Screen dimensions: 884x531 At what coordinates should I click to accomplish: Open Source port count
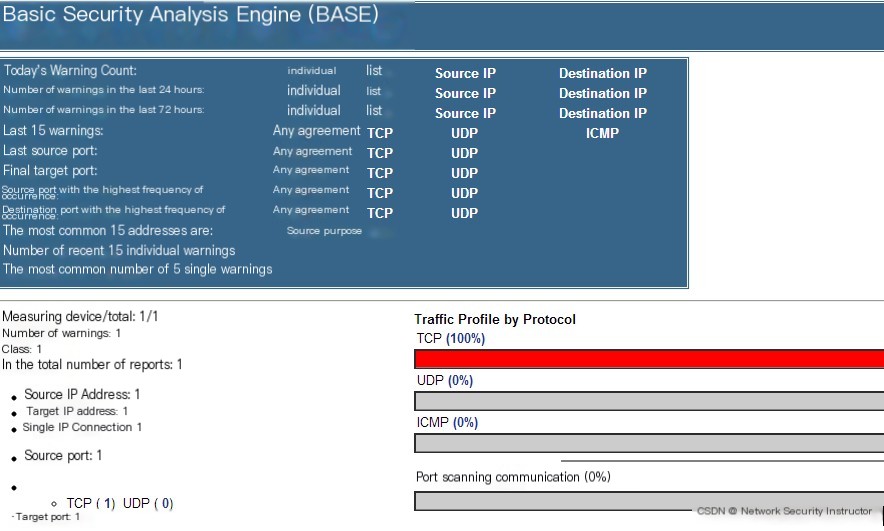tap(63, 455)
